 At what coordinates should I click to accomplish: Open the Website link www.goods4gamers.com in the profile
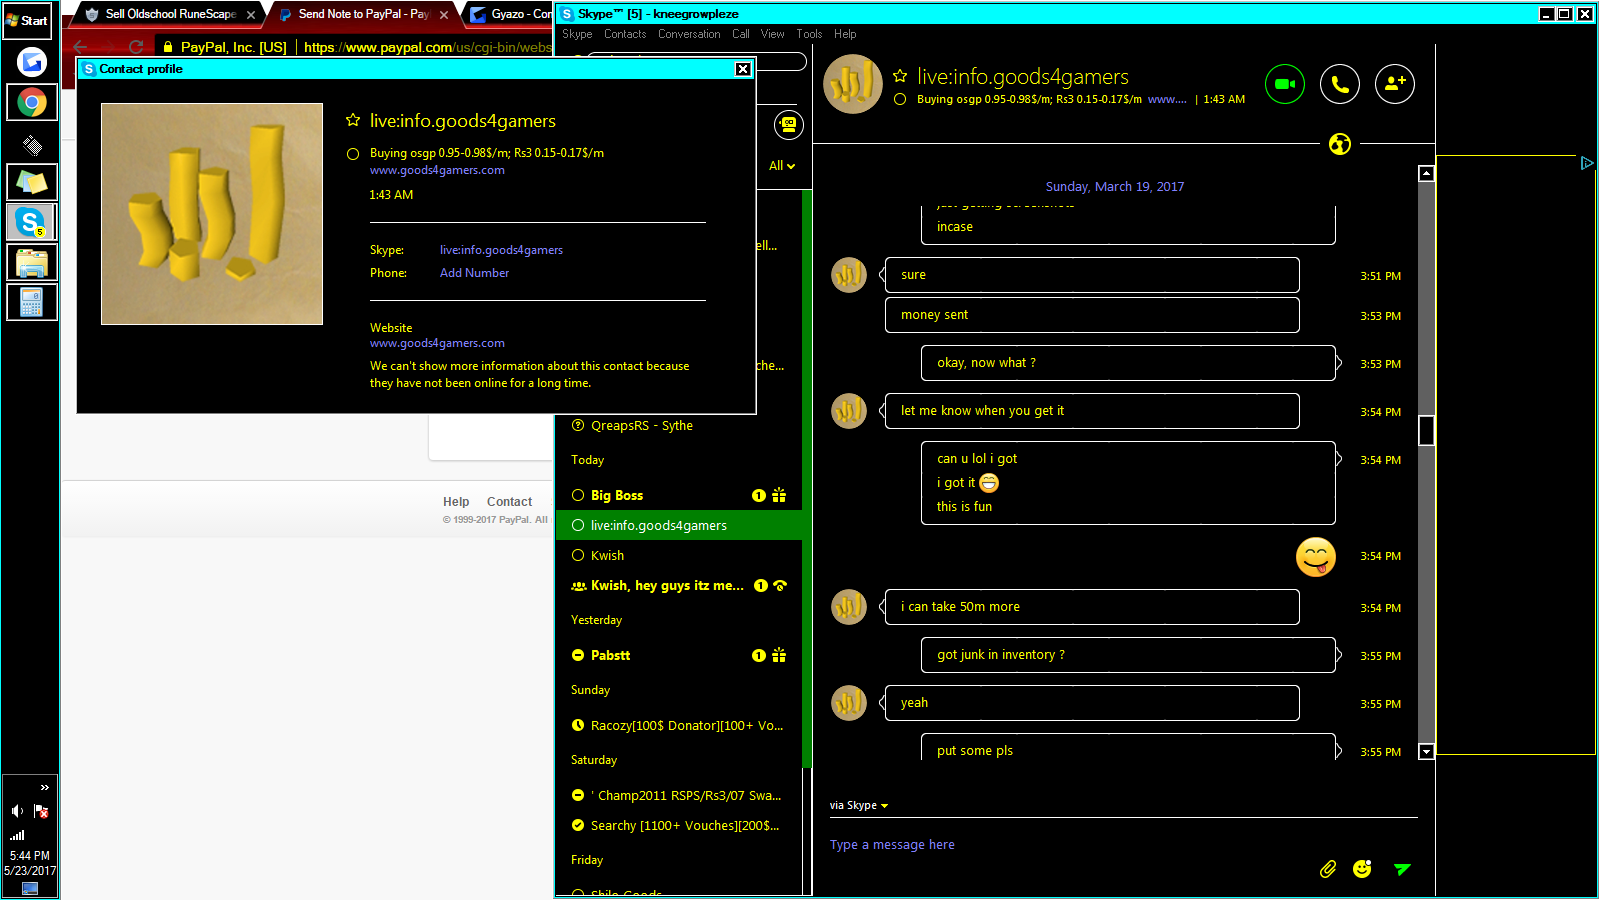coord(437,343)
